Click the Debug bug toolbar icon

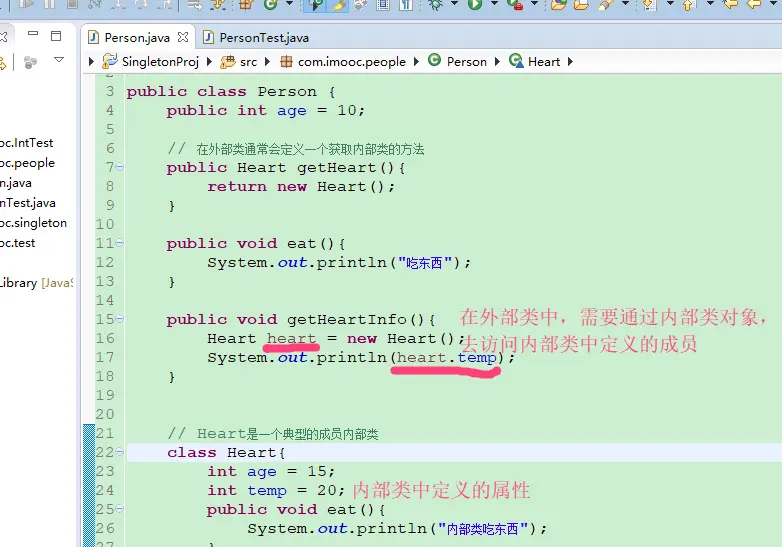(435, 5)
